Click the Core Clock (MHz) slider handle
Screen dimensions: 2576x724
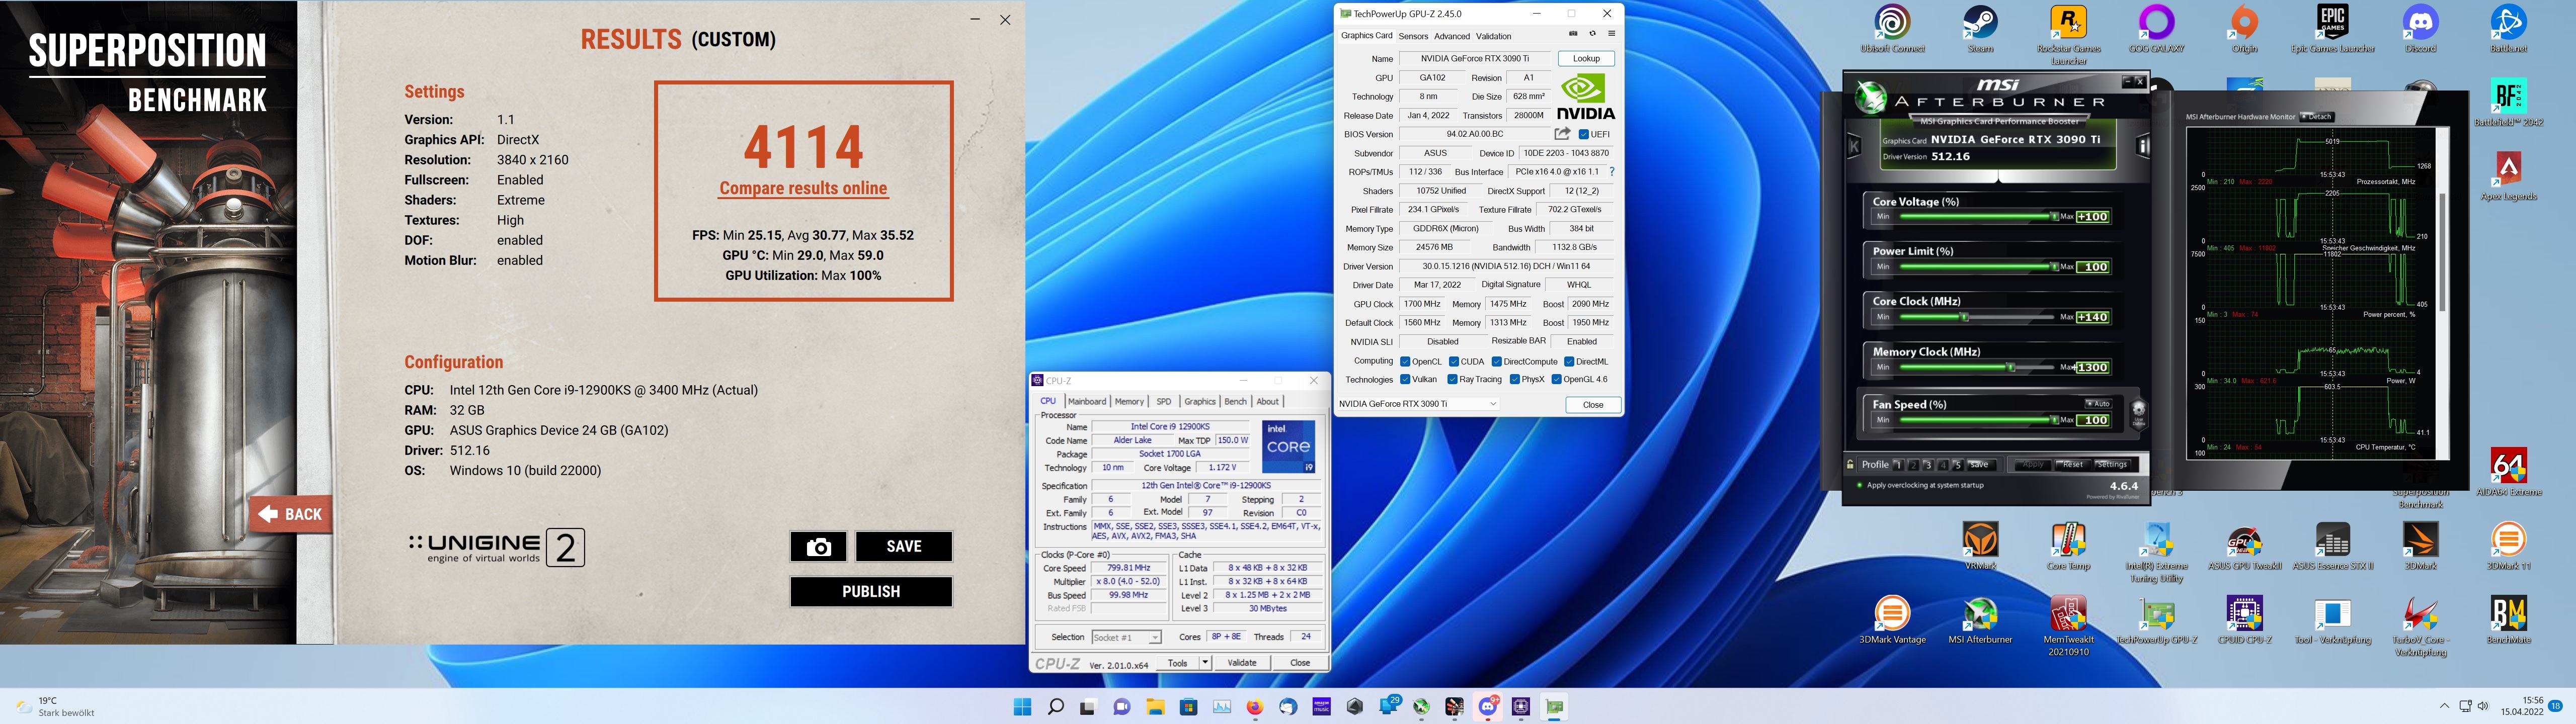pos(1963,317)
